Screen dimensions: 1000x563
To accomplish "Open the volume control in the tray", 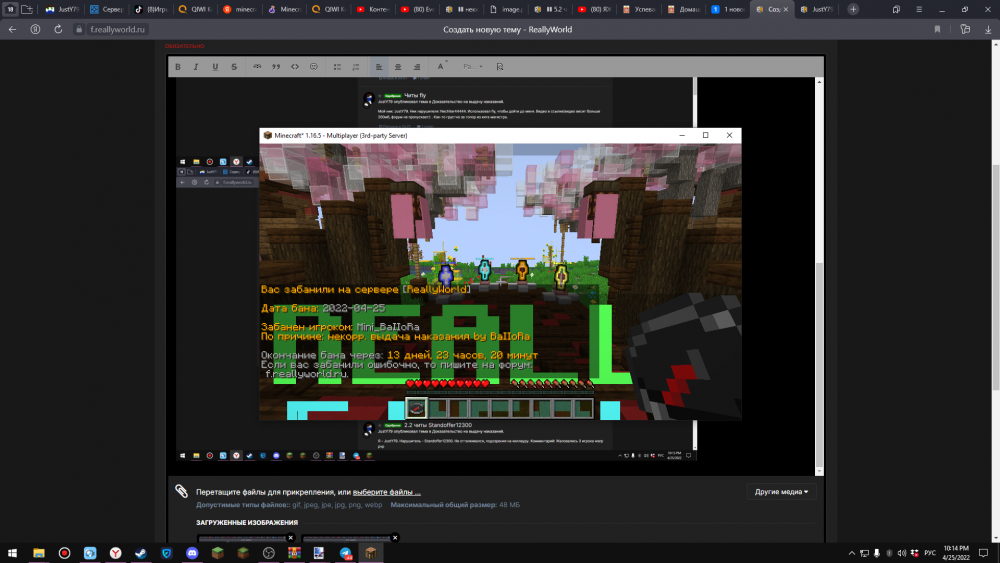I will (x=901, y=553).
